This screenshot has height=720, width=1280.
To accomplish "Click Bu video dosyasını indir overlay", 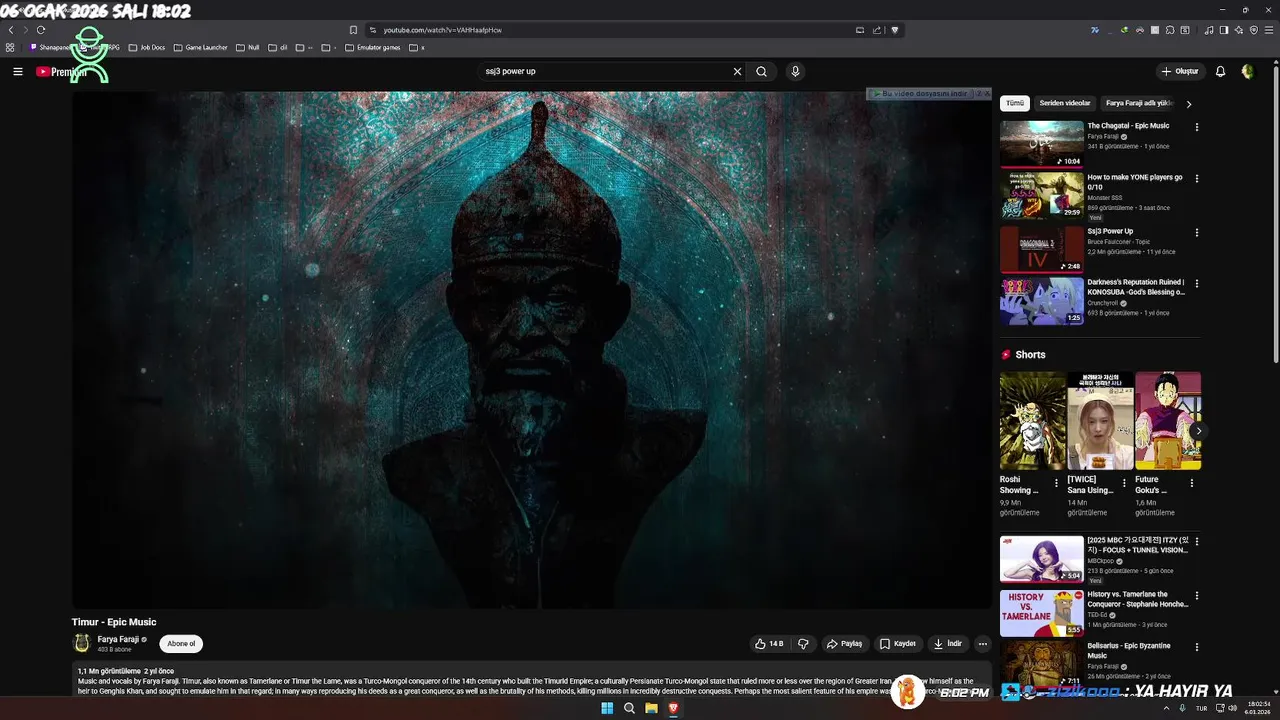I will click(919, 94).
